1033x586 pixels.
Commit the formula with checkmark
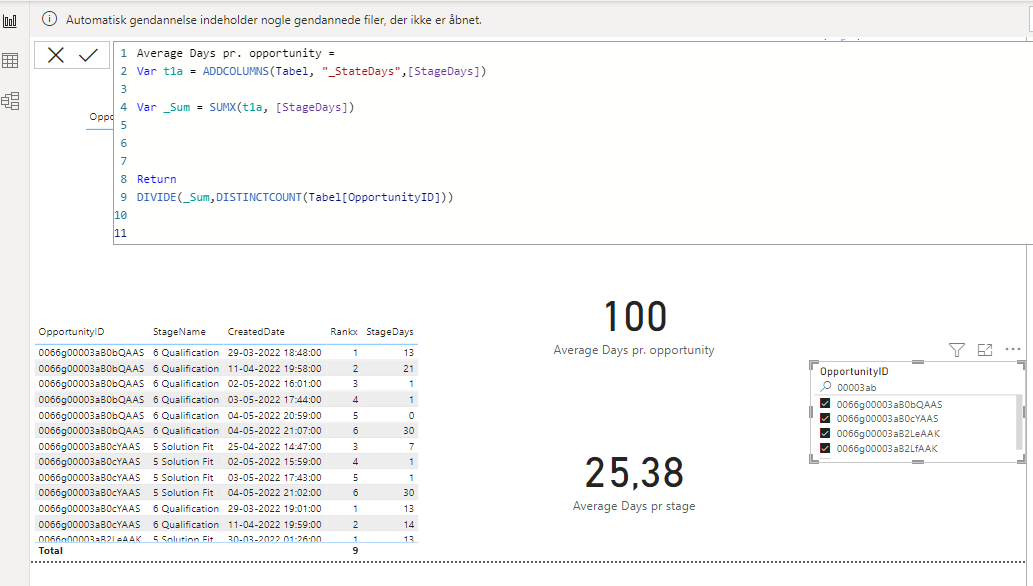coord(88,55)
